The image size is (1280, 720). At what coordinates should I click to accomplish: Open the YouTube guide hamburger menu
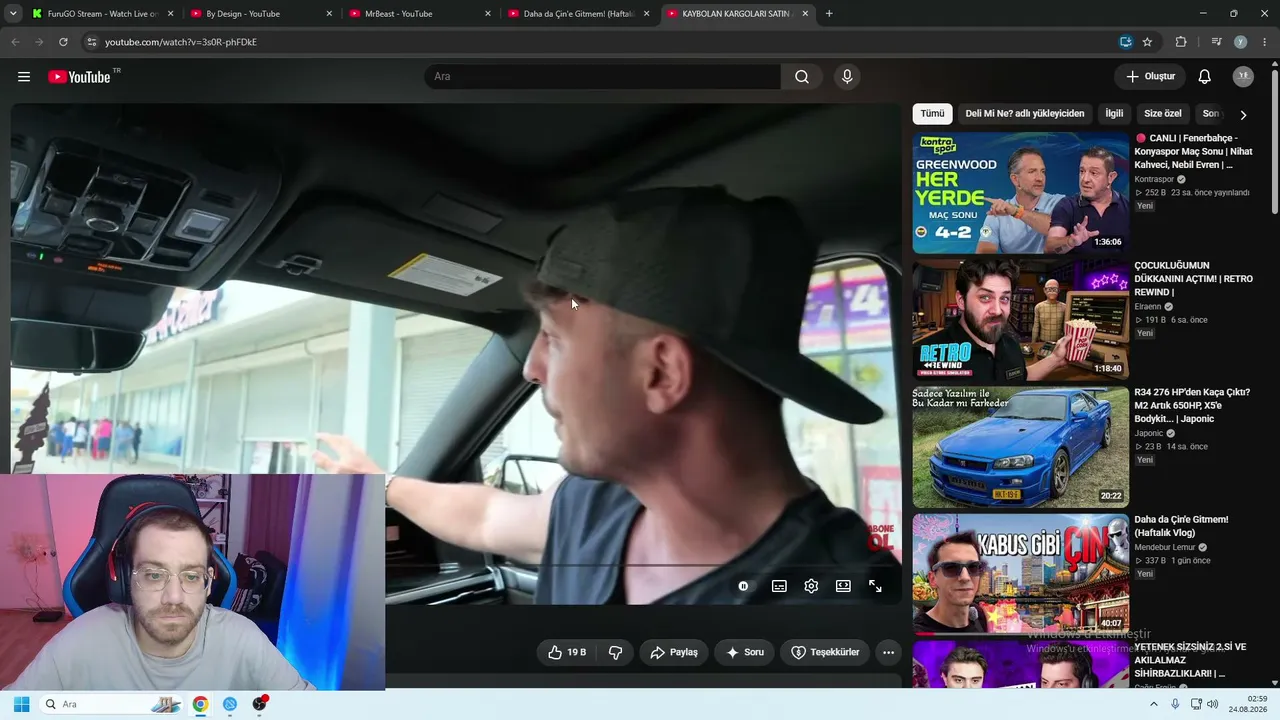(24, 77)
